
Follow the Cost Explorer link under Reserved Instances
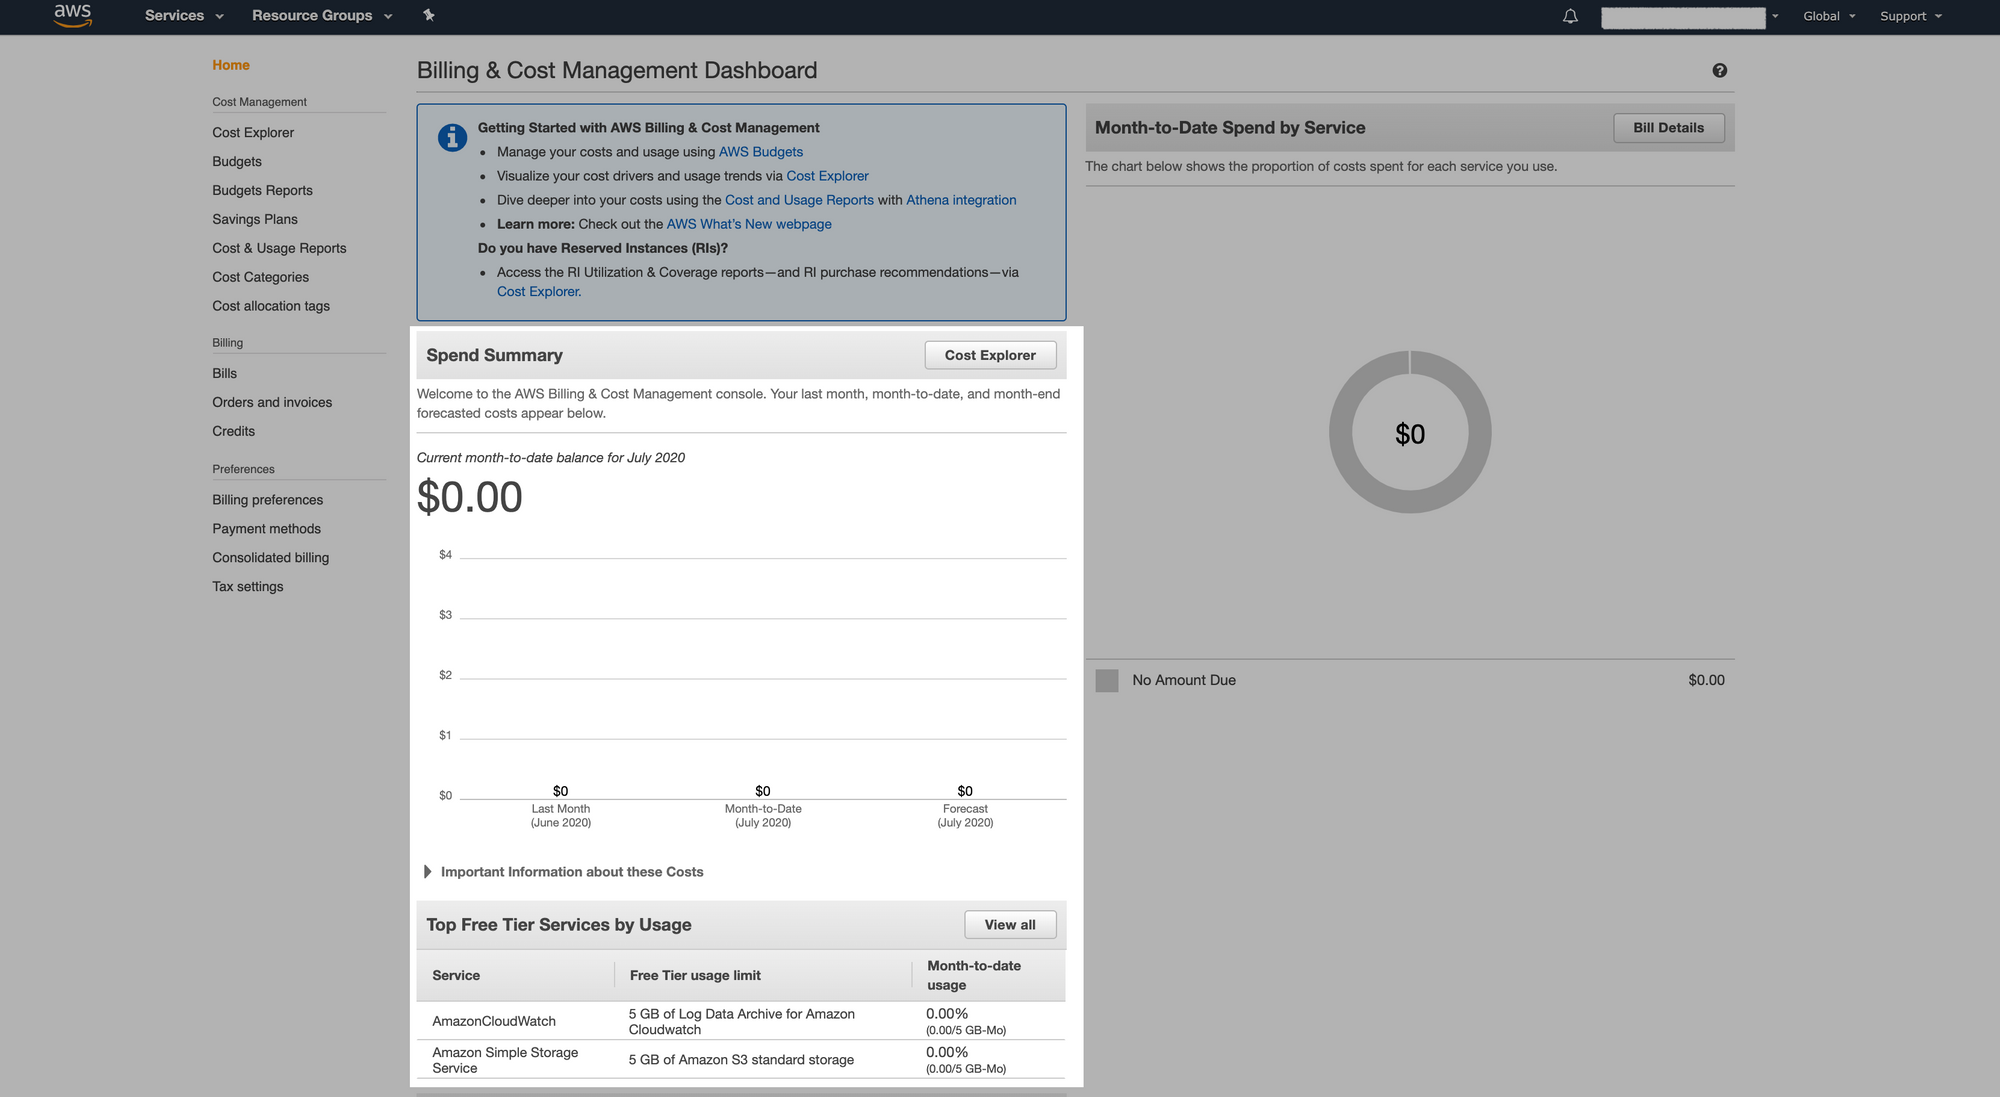click(539, 292)
